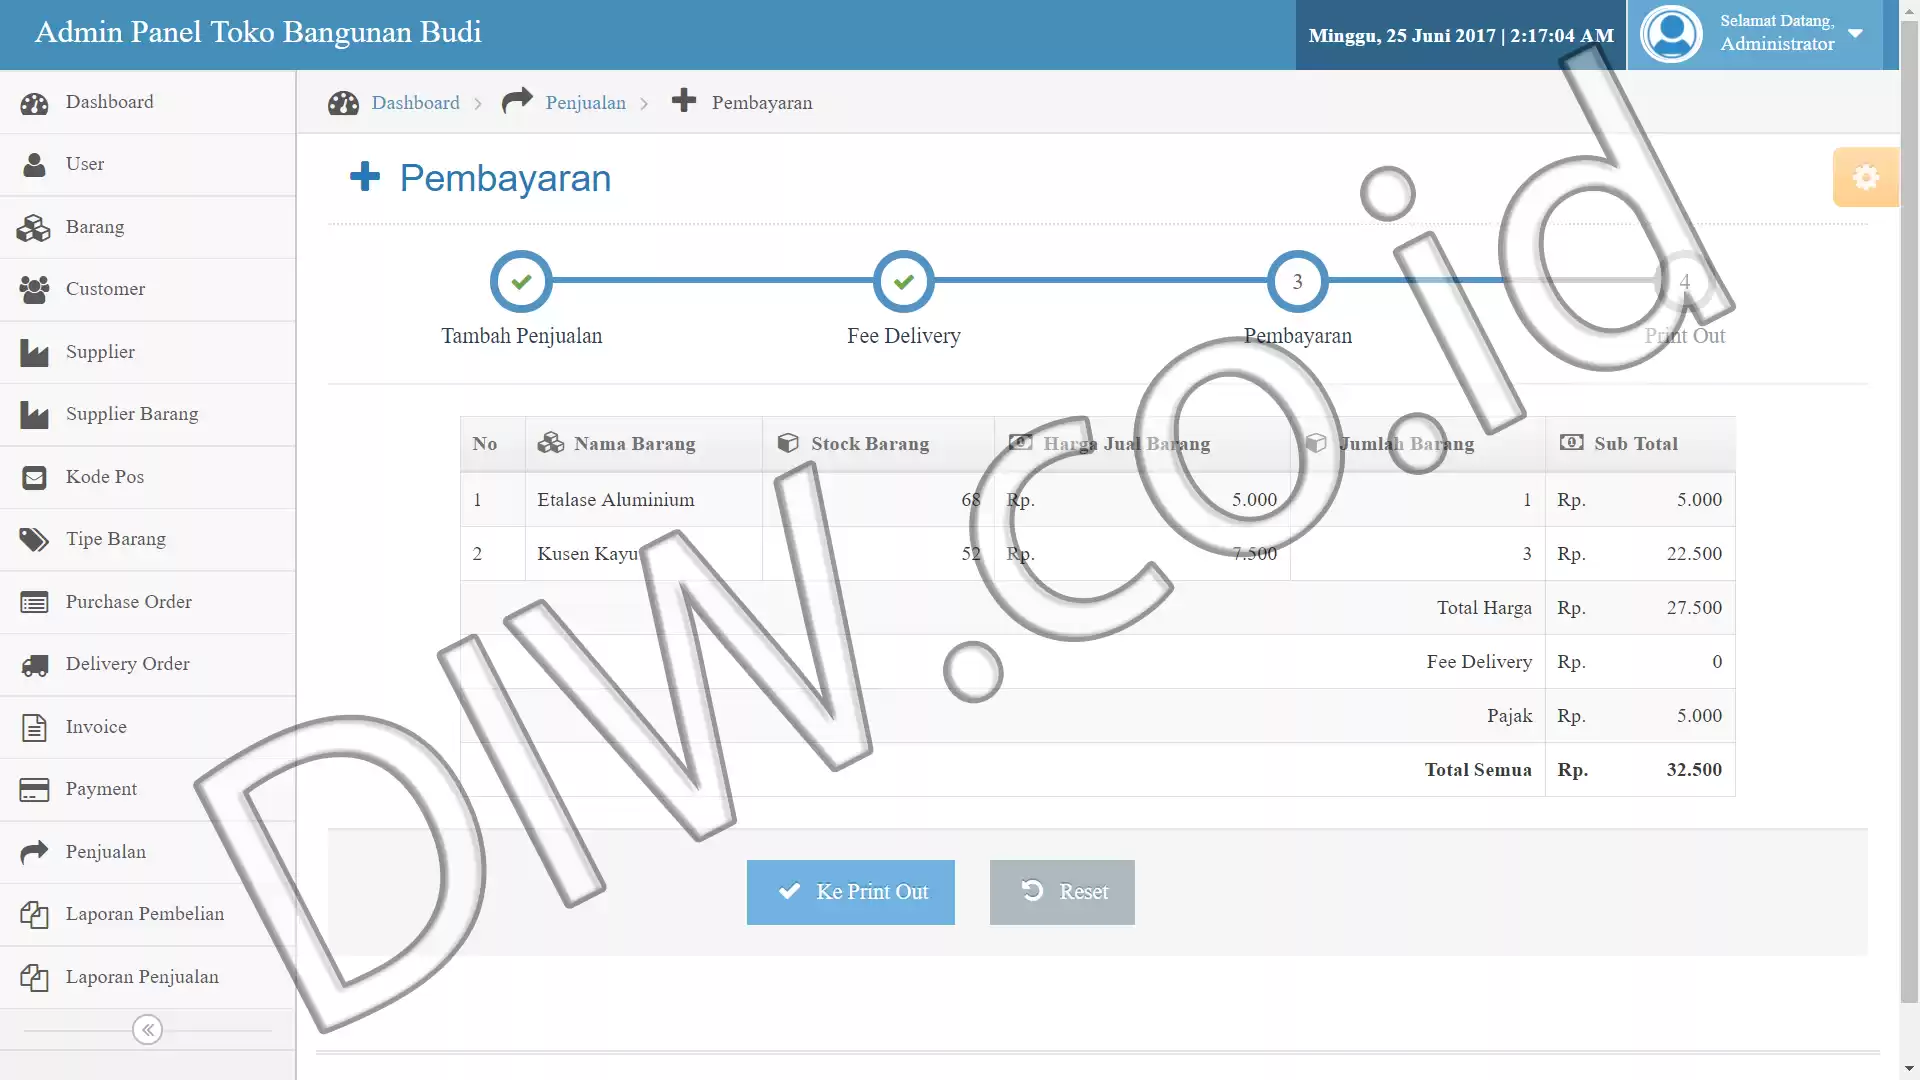Select Customer group icon in sidebar
1920x1080 pixels.
coord(34,290)
